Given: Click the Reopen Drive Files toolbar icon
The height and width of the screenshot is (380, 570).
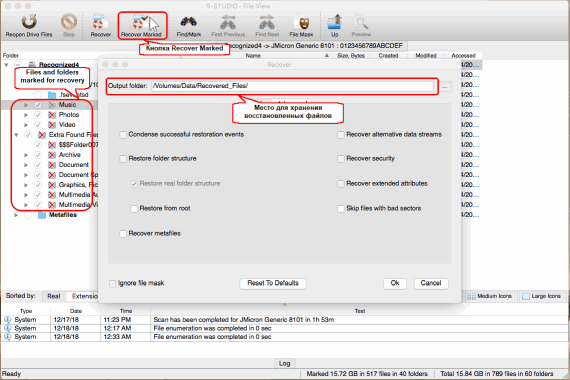Looking at the screenshot, I should [x=29, y=22].
